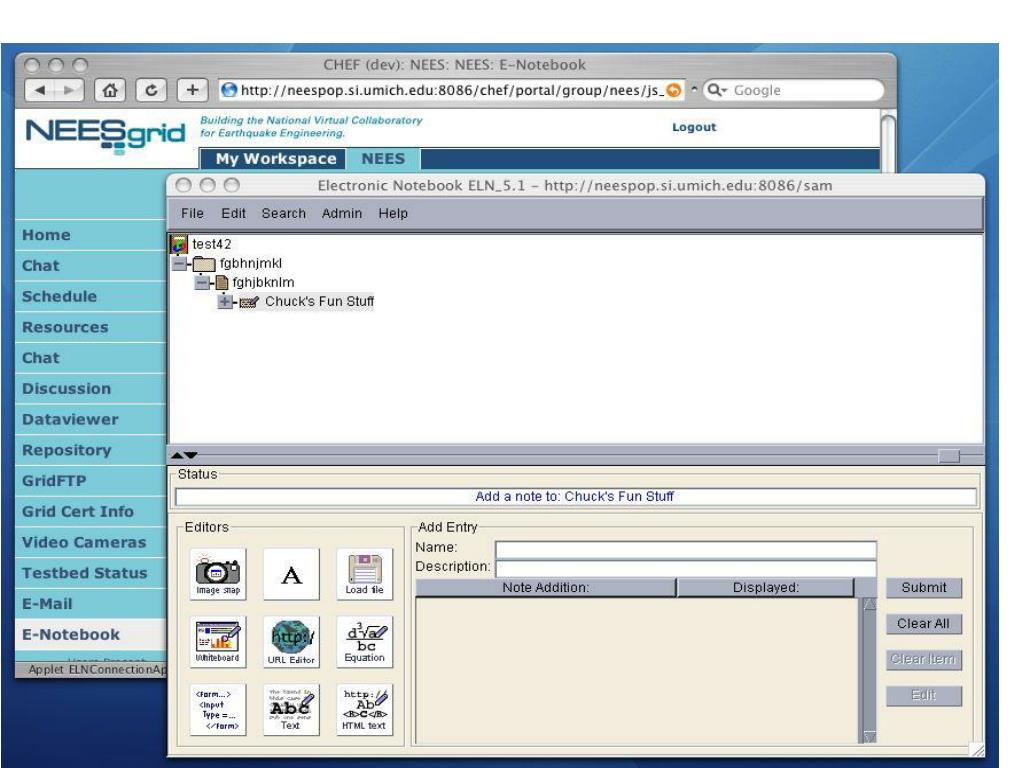Open the HTML text editor
This screenshot has height=768, width=1024.
364,709
